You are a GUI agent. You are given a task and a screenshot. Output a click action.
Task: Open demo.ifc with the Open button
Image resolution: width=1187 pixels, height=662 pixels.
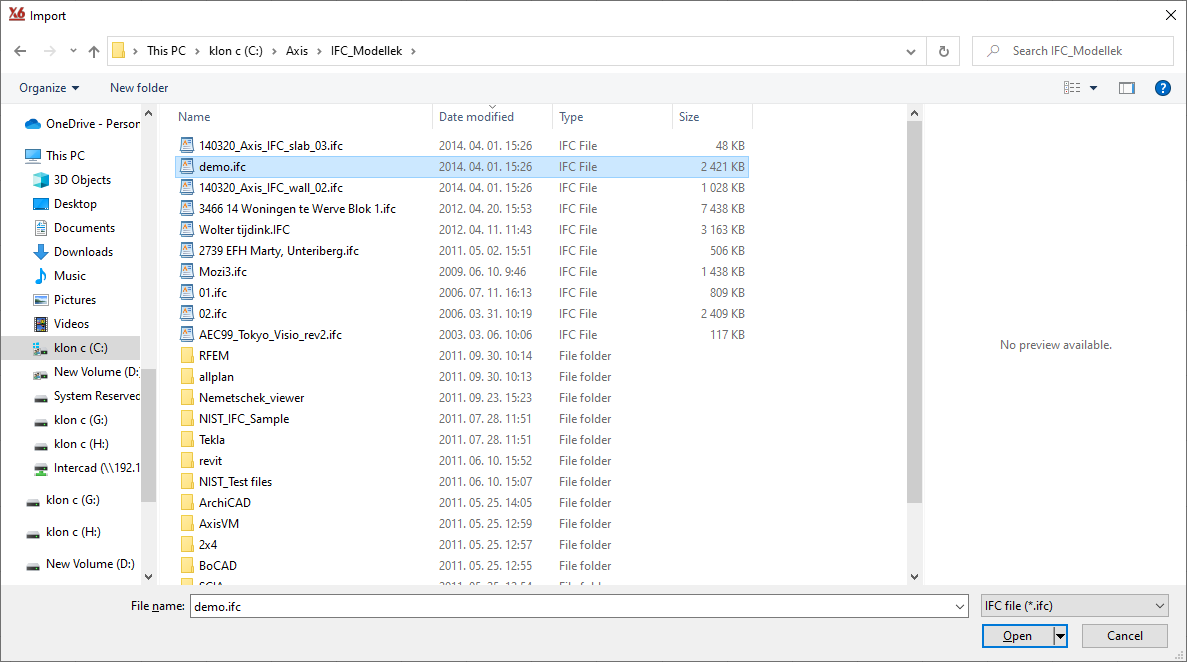[1017, 635]
